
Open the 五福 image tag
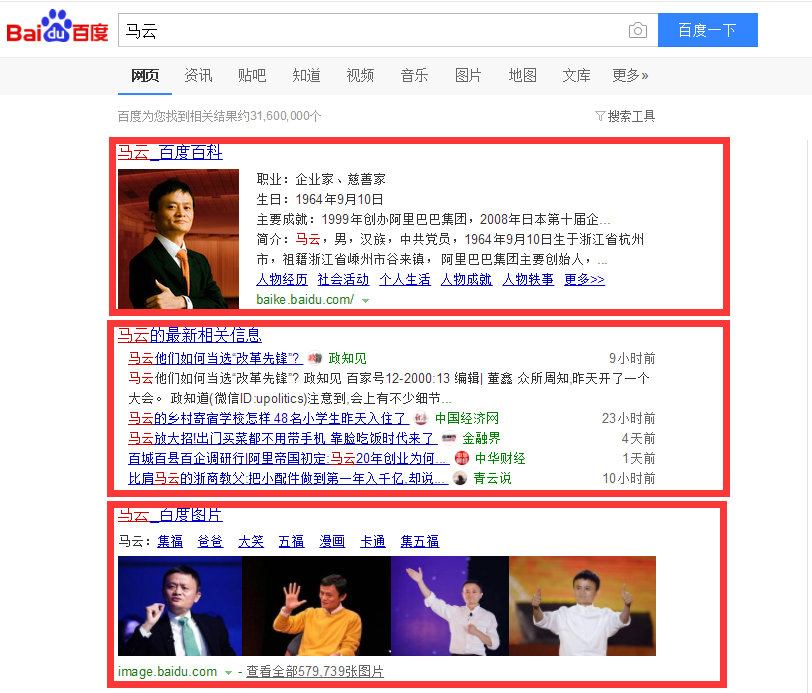tap(292, 542)
